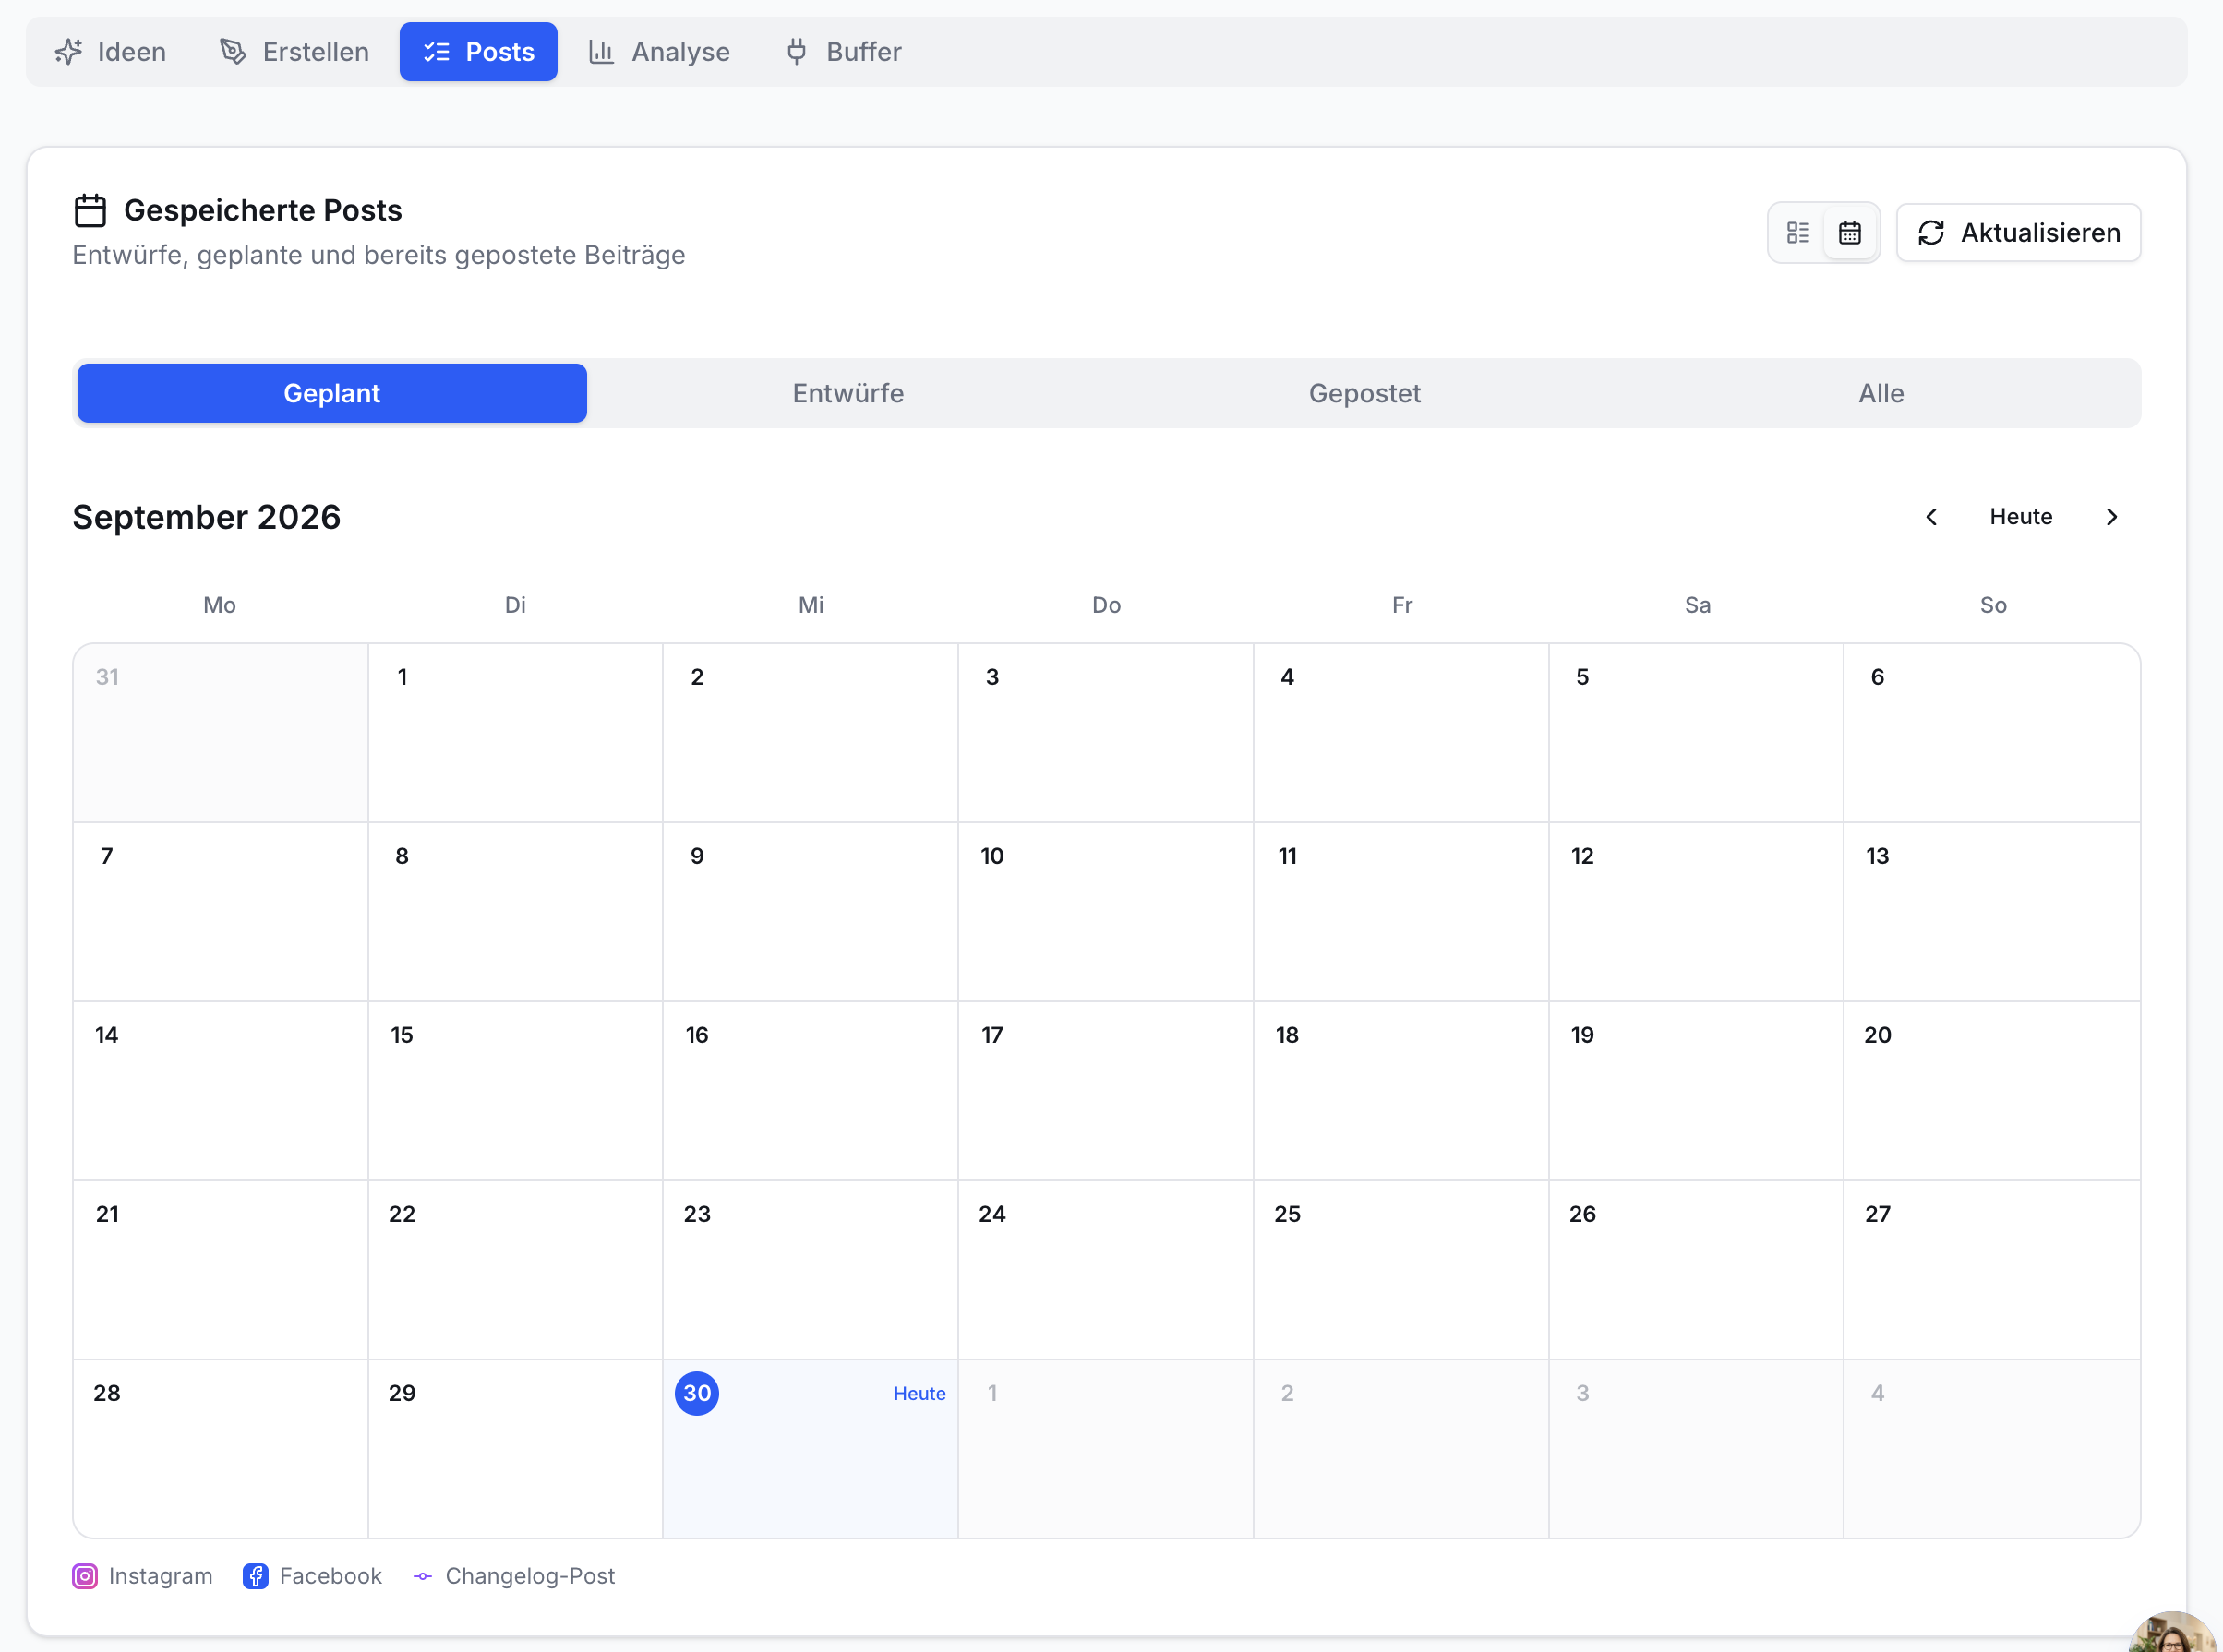Select September 19 day cell
The height and width of the screenshot is (1652, 2223).
point(1696,1090)
